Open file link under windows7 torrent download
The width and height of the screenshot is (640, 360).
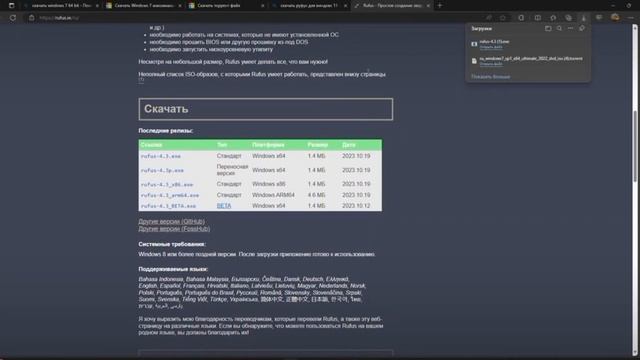[x=491, y=64]
